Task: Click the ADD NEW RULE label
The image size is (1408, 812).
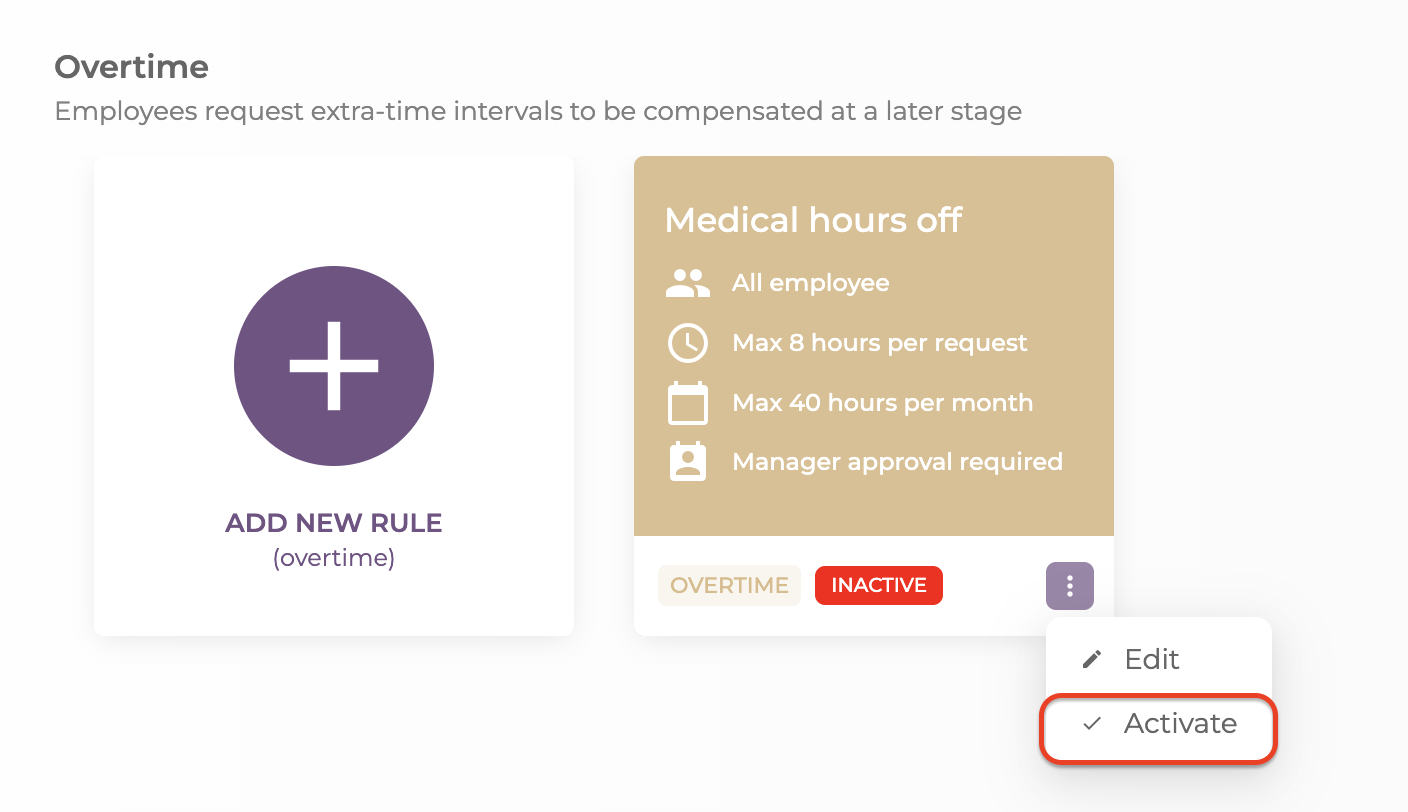Action: [x=334, y=523]
